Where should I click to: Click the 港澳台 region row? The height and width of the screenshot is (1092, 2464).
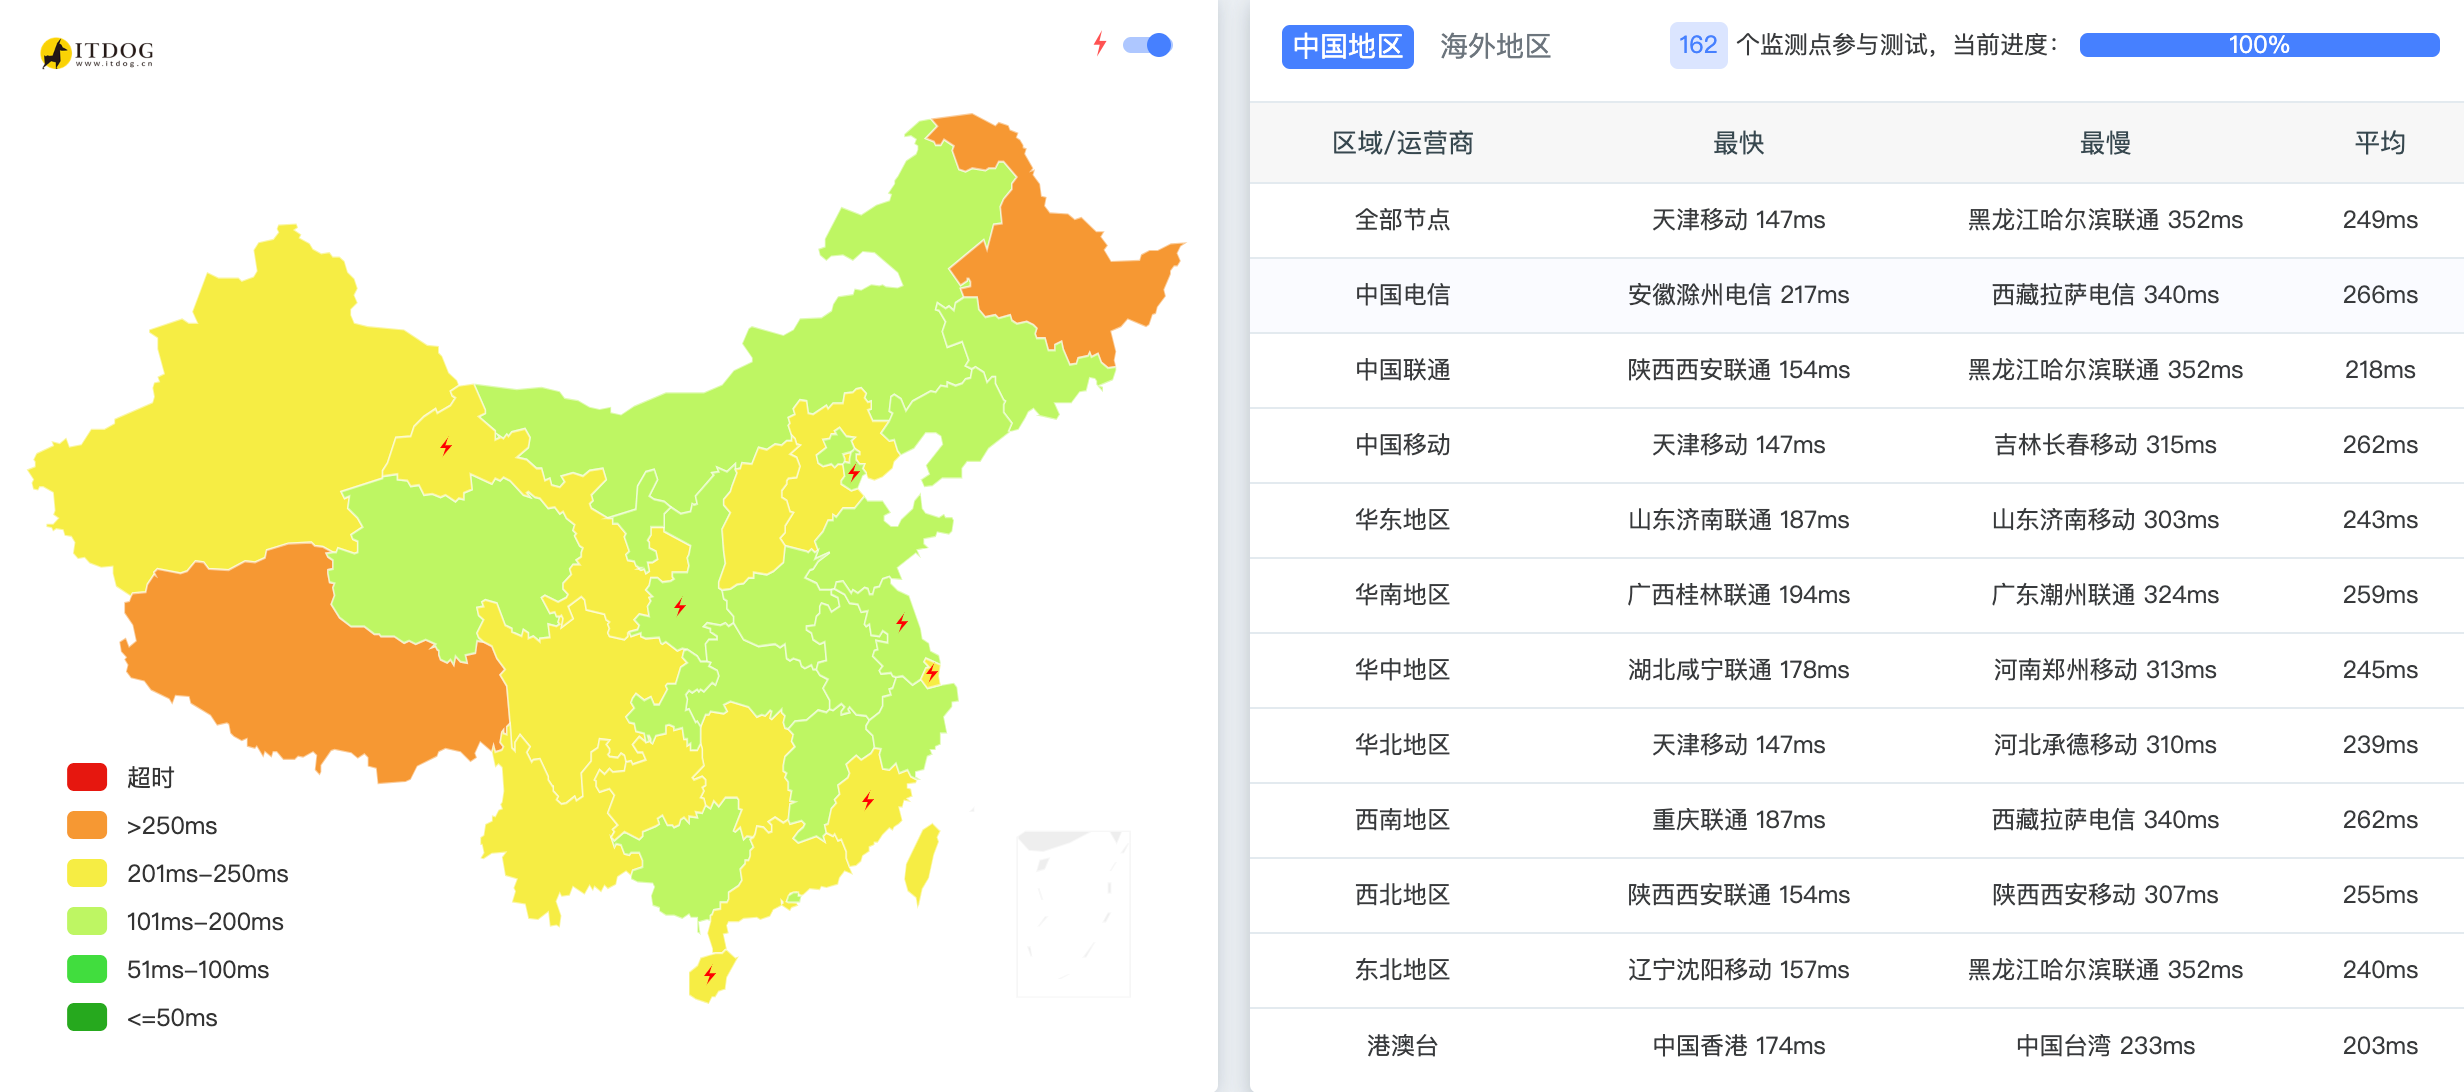[1402, 1046]
